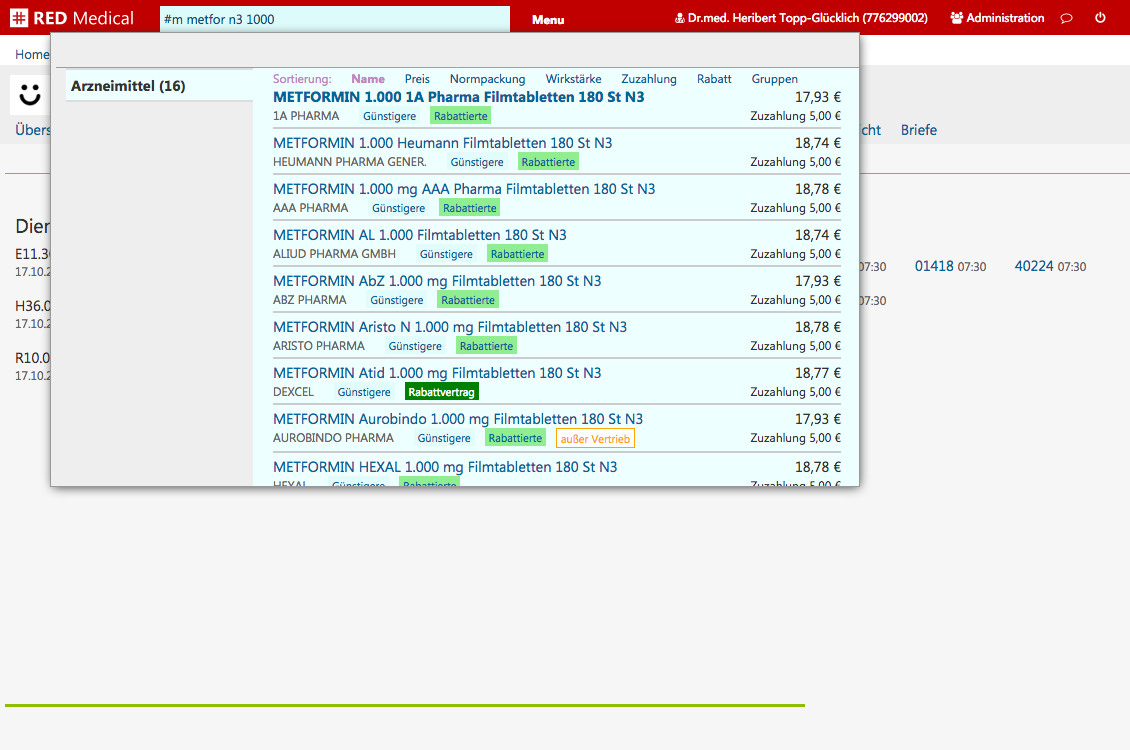Sort results by Zuzahlung
Viewport: 1130px width, 750px height.
coord(649,79)
